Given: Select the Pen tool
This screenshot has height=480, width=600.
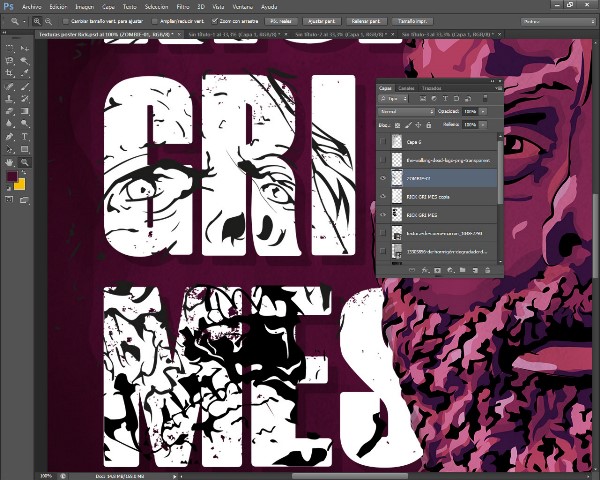Looking at the screenshot, I should (x=10, y=137).
